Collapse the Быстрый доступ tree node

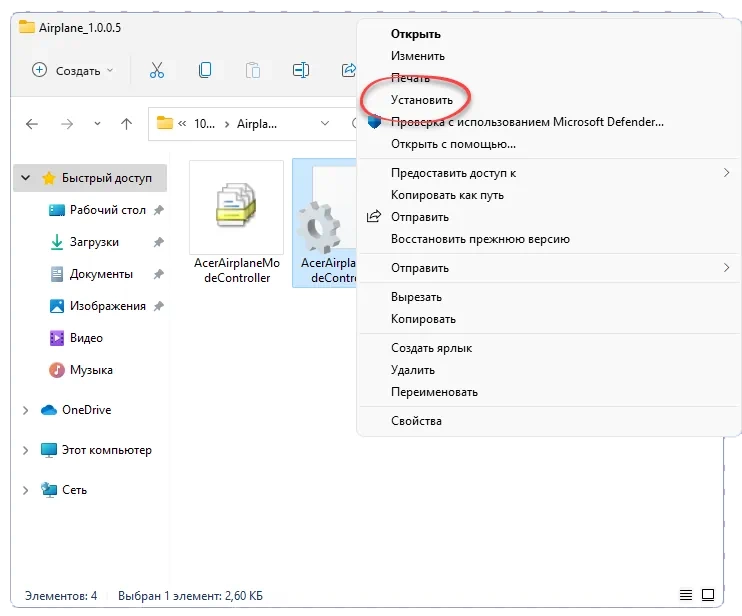[26, 178]
